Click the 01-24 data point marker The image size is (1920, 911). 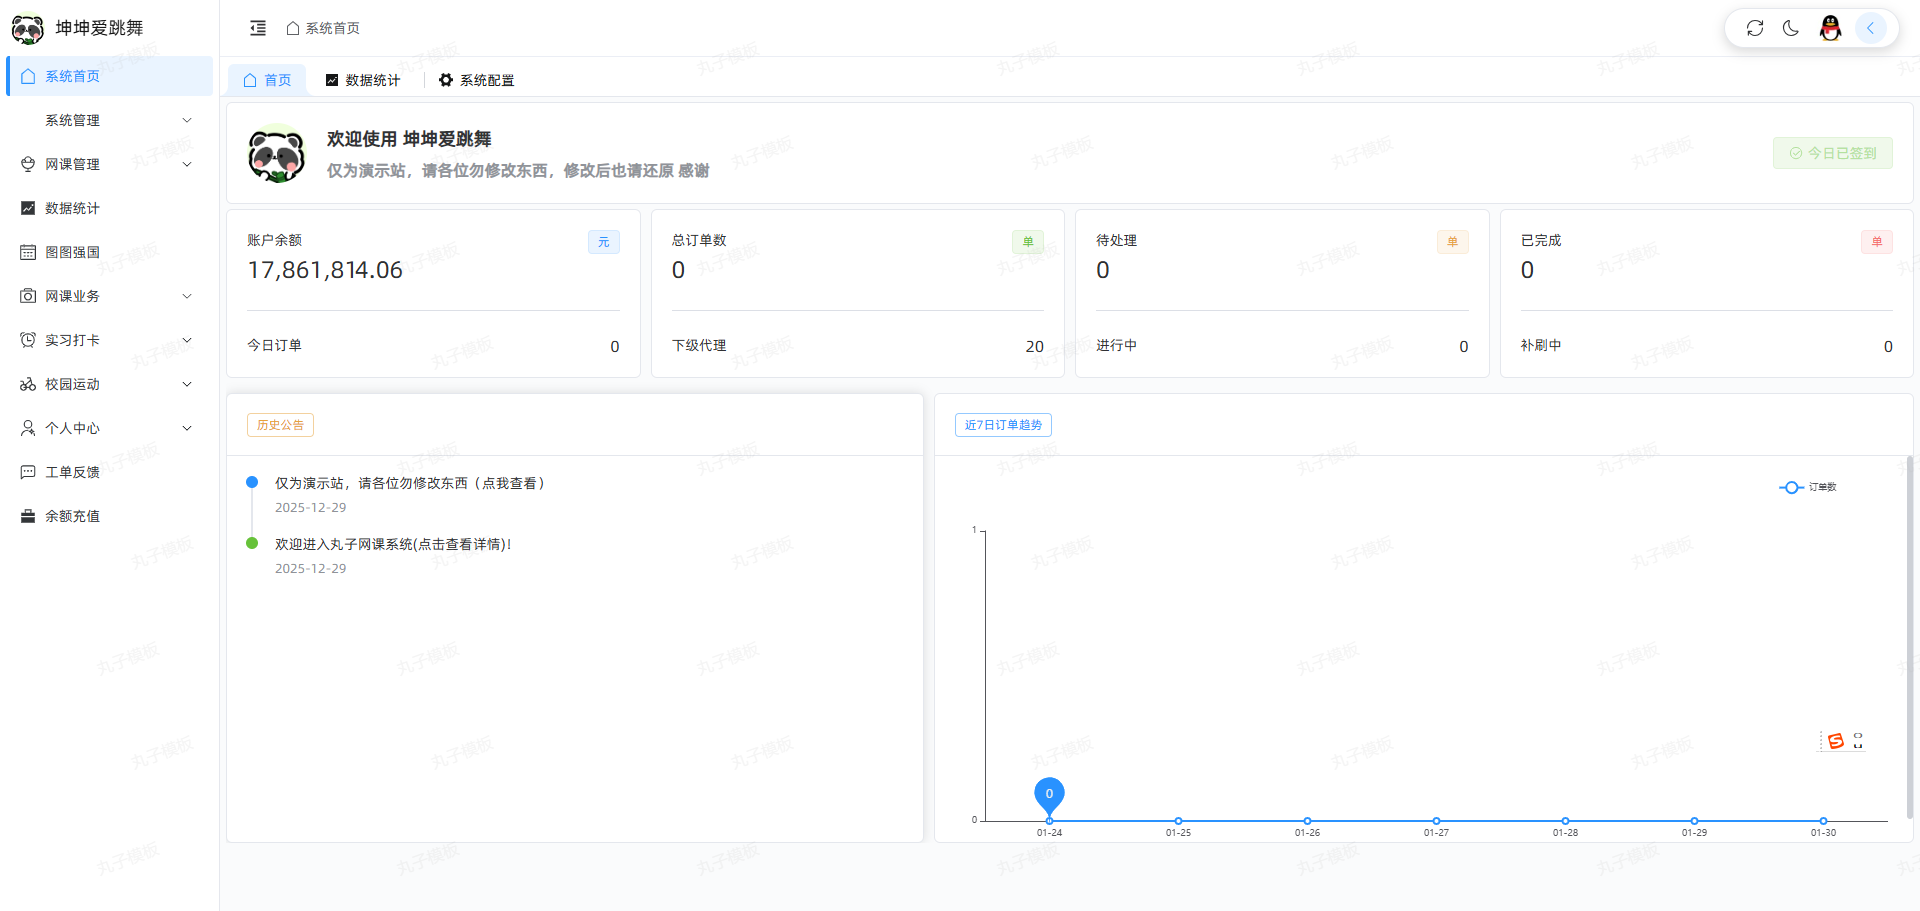click(1049, 820)
